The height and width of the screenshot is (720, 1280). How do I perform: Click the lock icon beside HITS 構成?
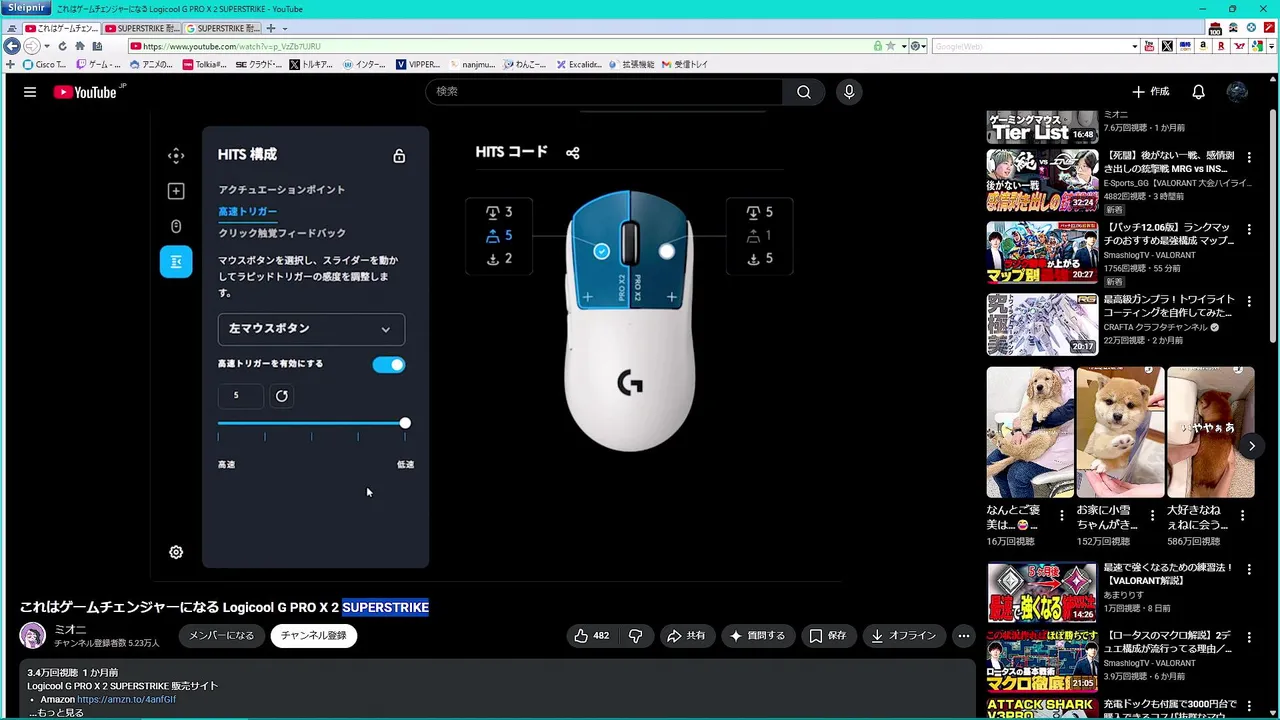coord(399,156)
